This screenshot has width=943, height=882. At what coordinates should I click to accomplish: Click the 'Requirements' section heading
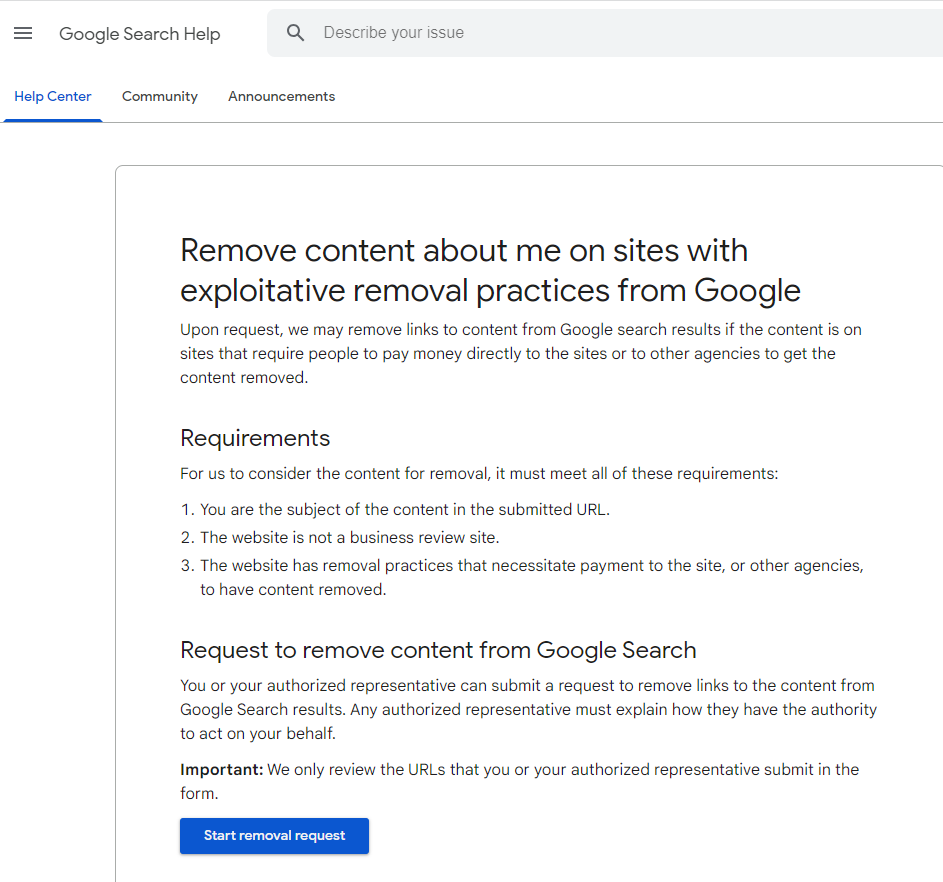[x=255, y=438]
